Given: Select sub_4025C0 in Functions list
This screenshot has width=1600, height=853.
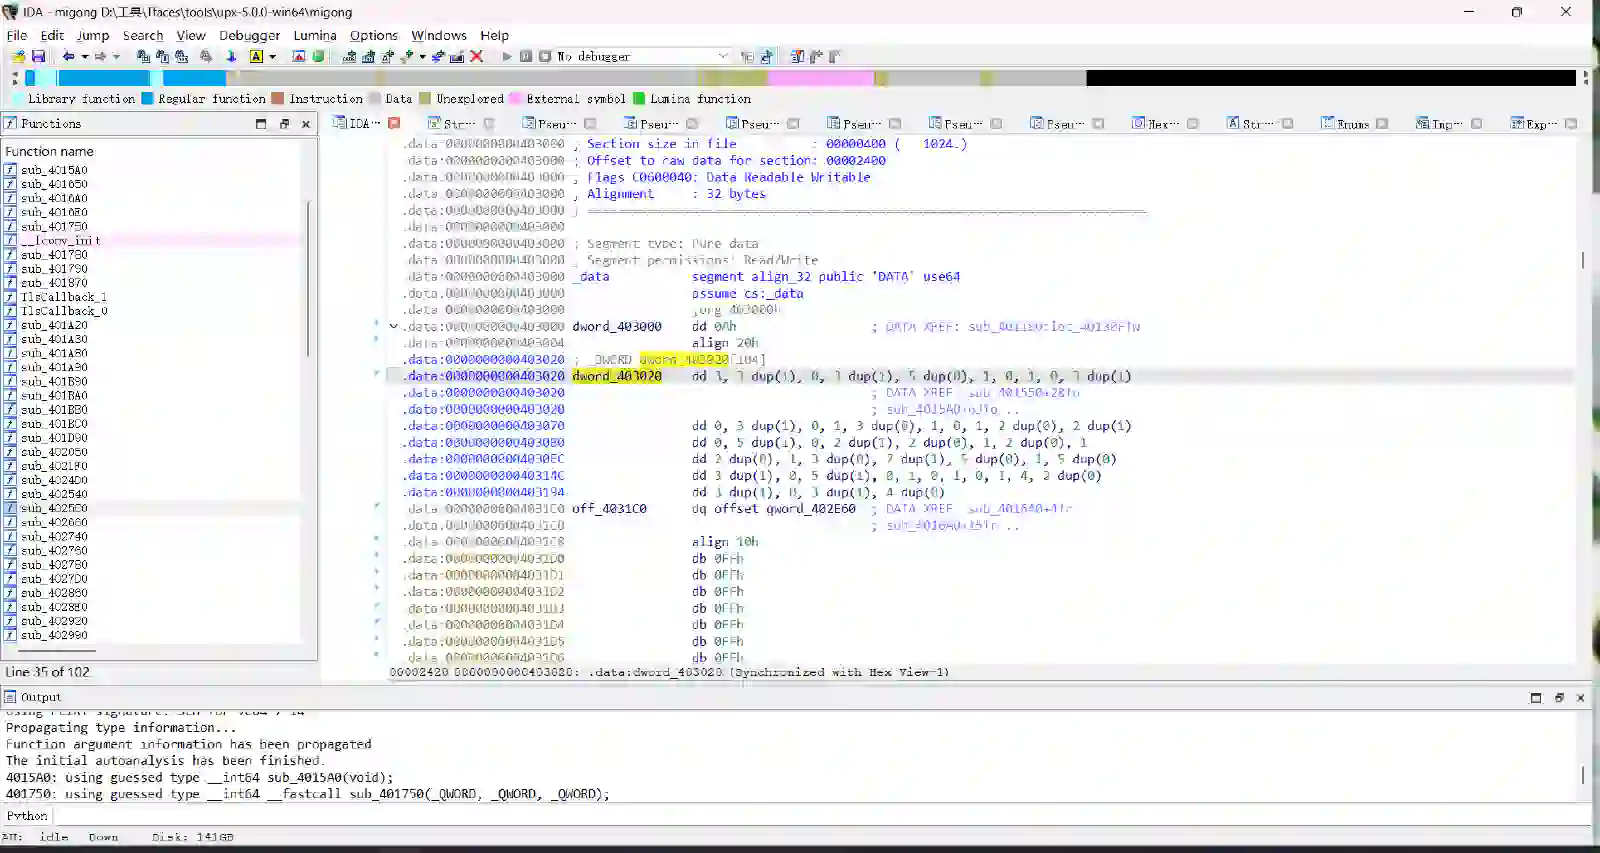Looking at the screenshot, I should click(54, 508).
